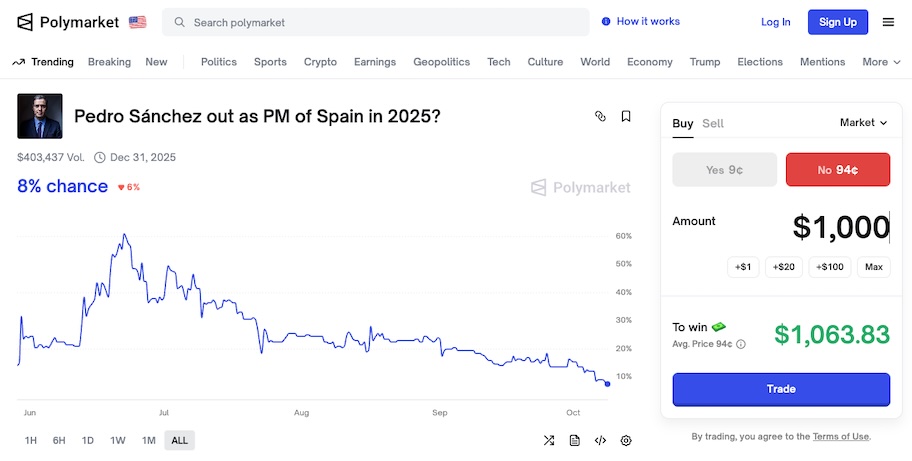This screenshot has width=912, height=461.
Task: Open the Politics category
Action: tap(219, 62)
